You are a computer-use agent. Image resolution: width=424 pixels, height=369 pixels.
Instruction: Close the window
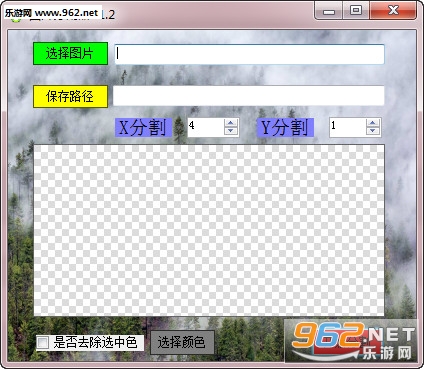click(x=393, y=11)
